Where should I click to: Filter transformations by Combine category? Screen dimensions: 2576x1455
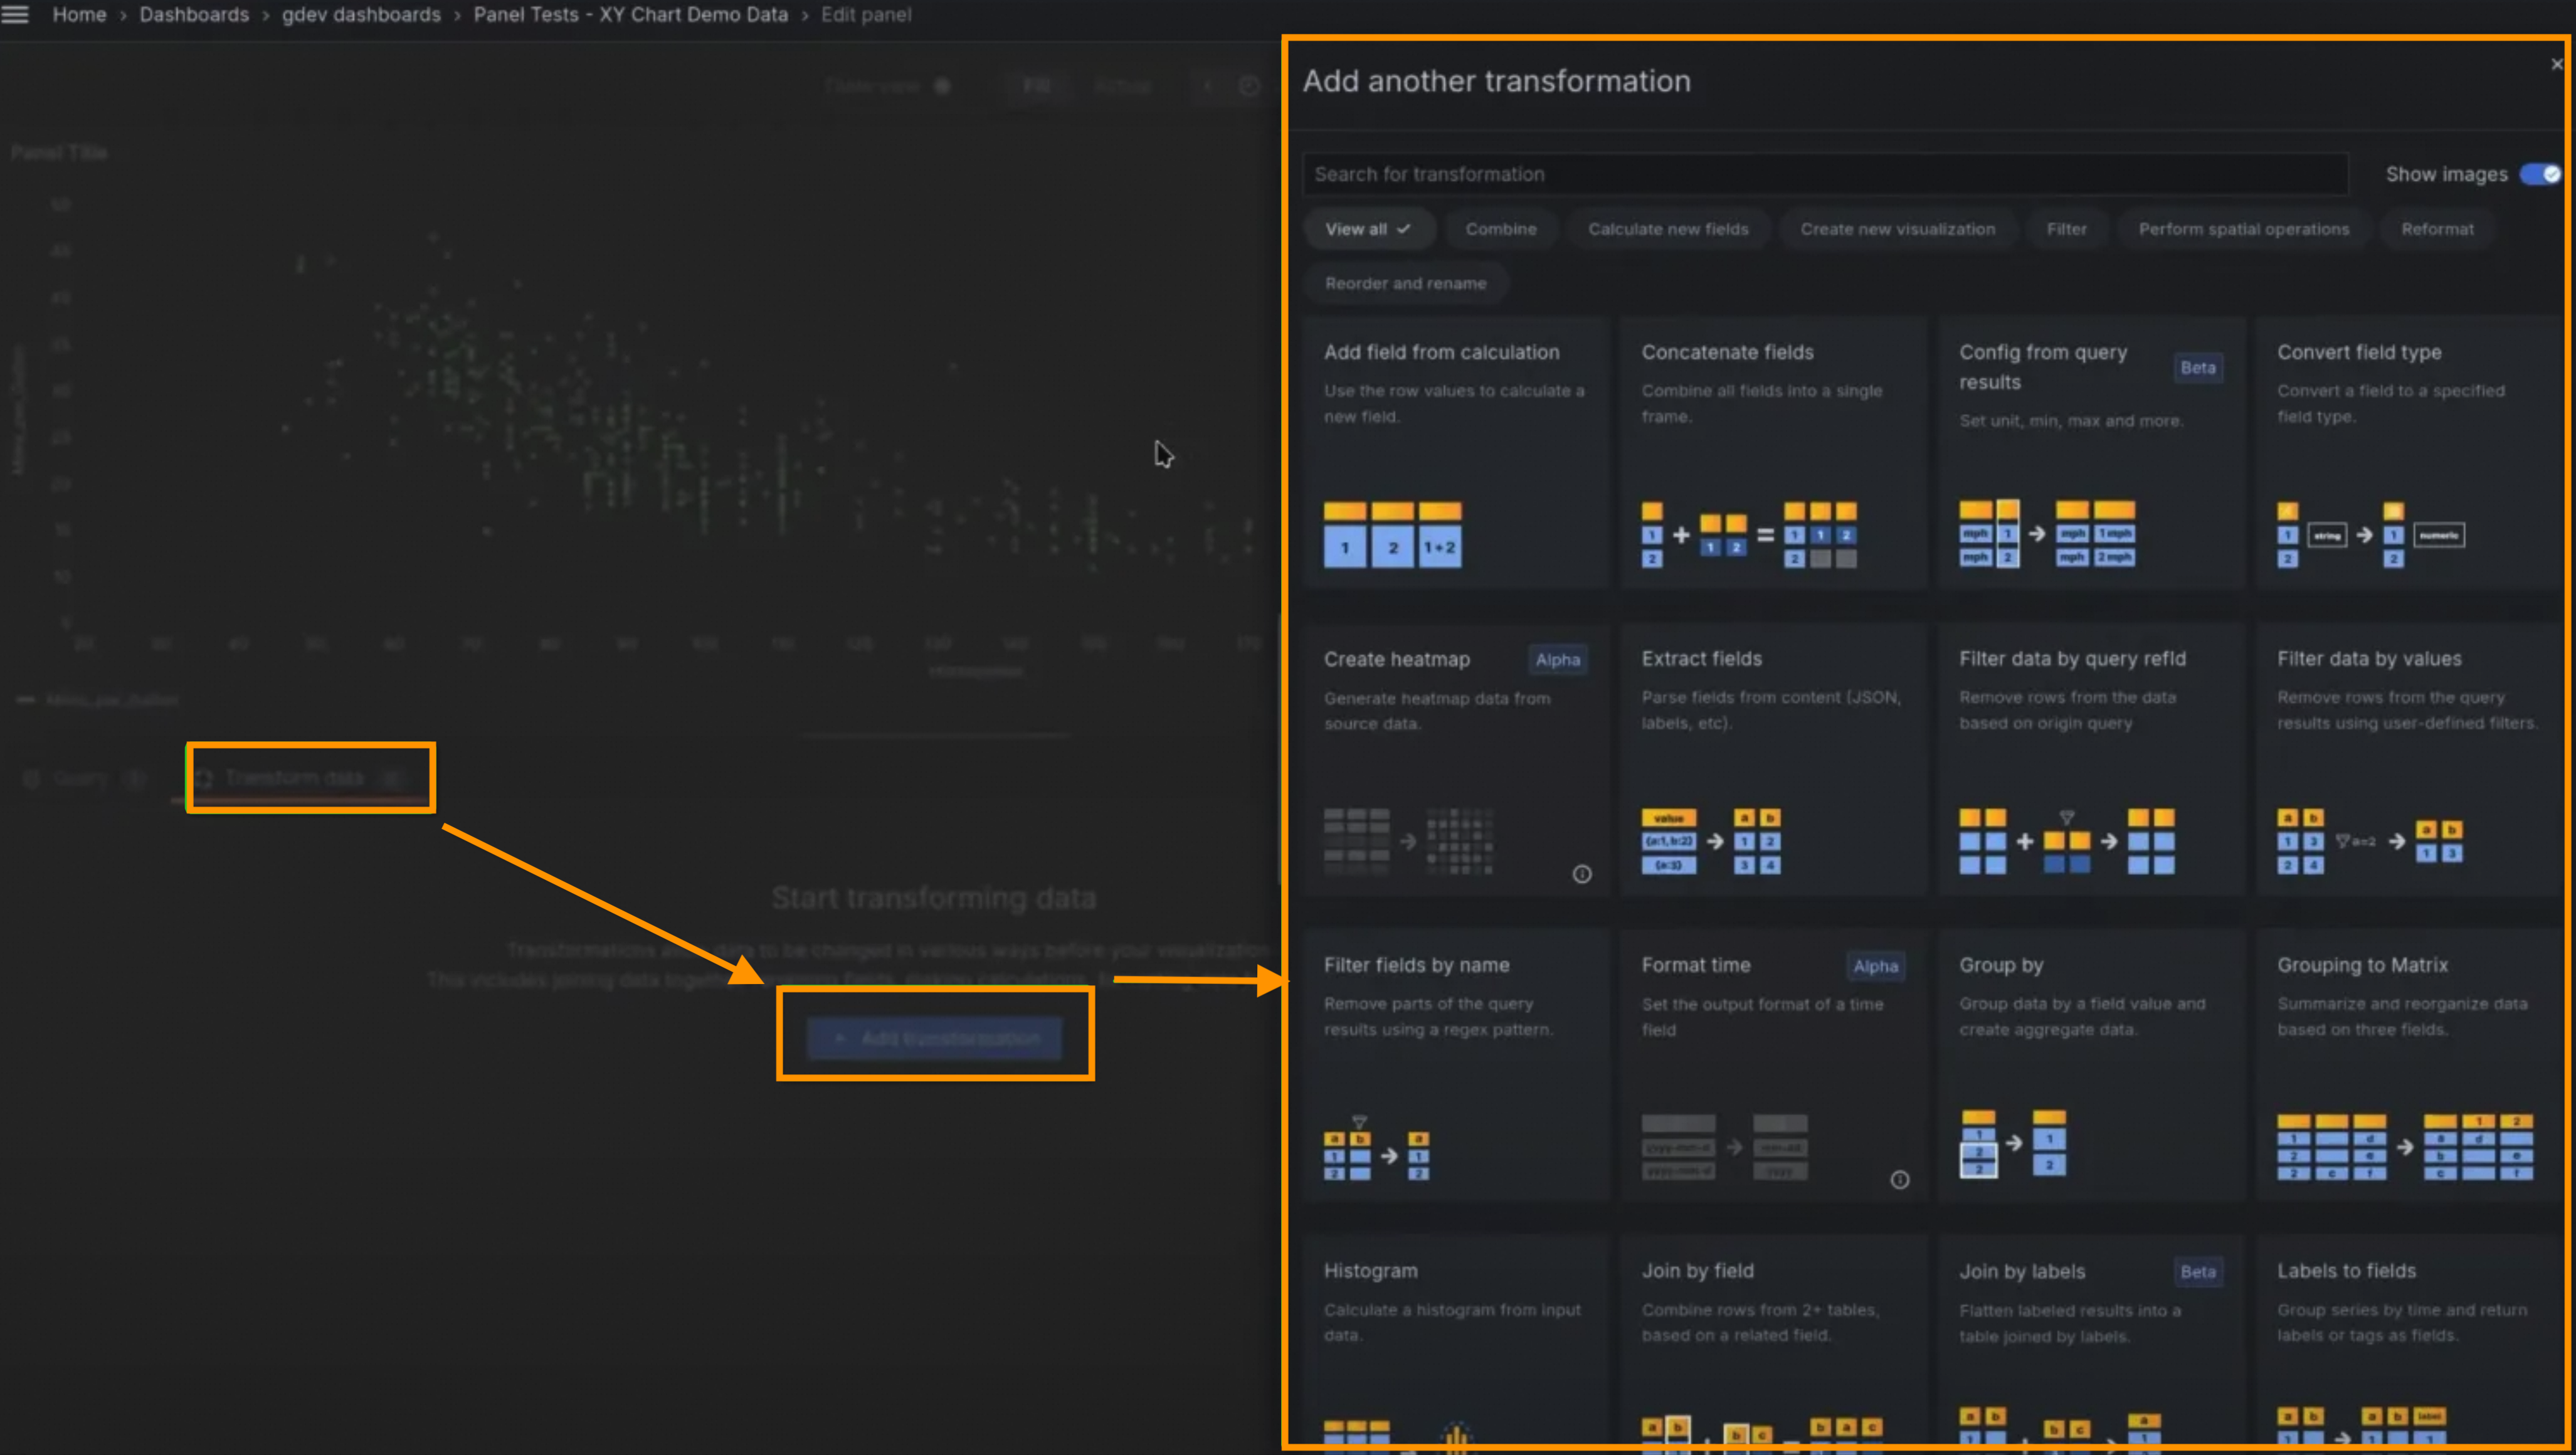pyautogui.click(x=1500, y=229)
